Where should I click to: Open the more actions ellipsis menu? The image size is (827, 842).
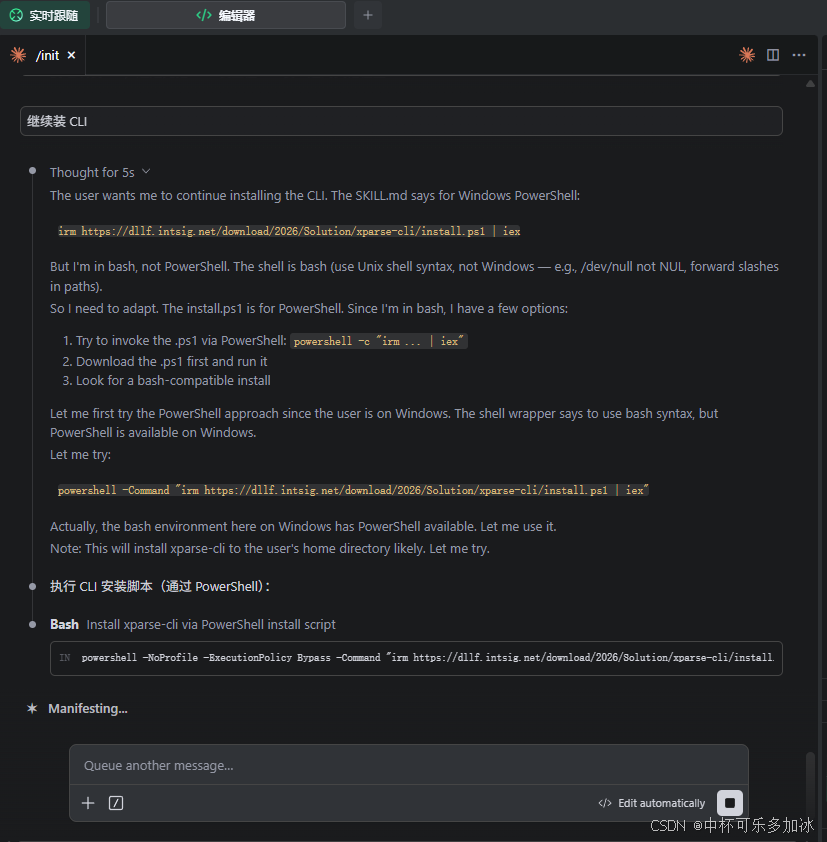(799, 55)
